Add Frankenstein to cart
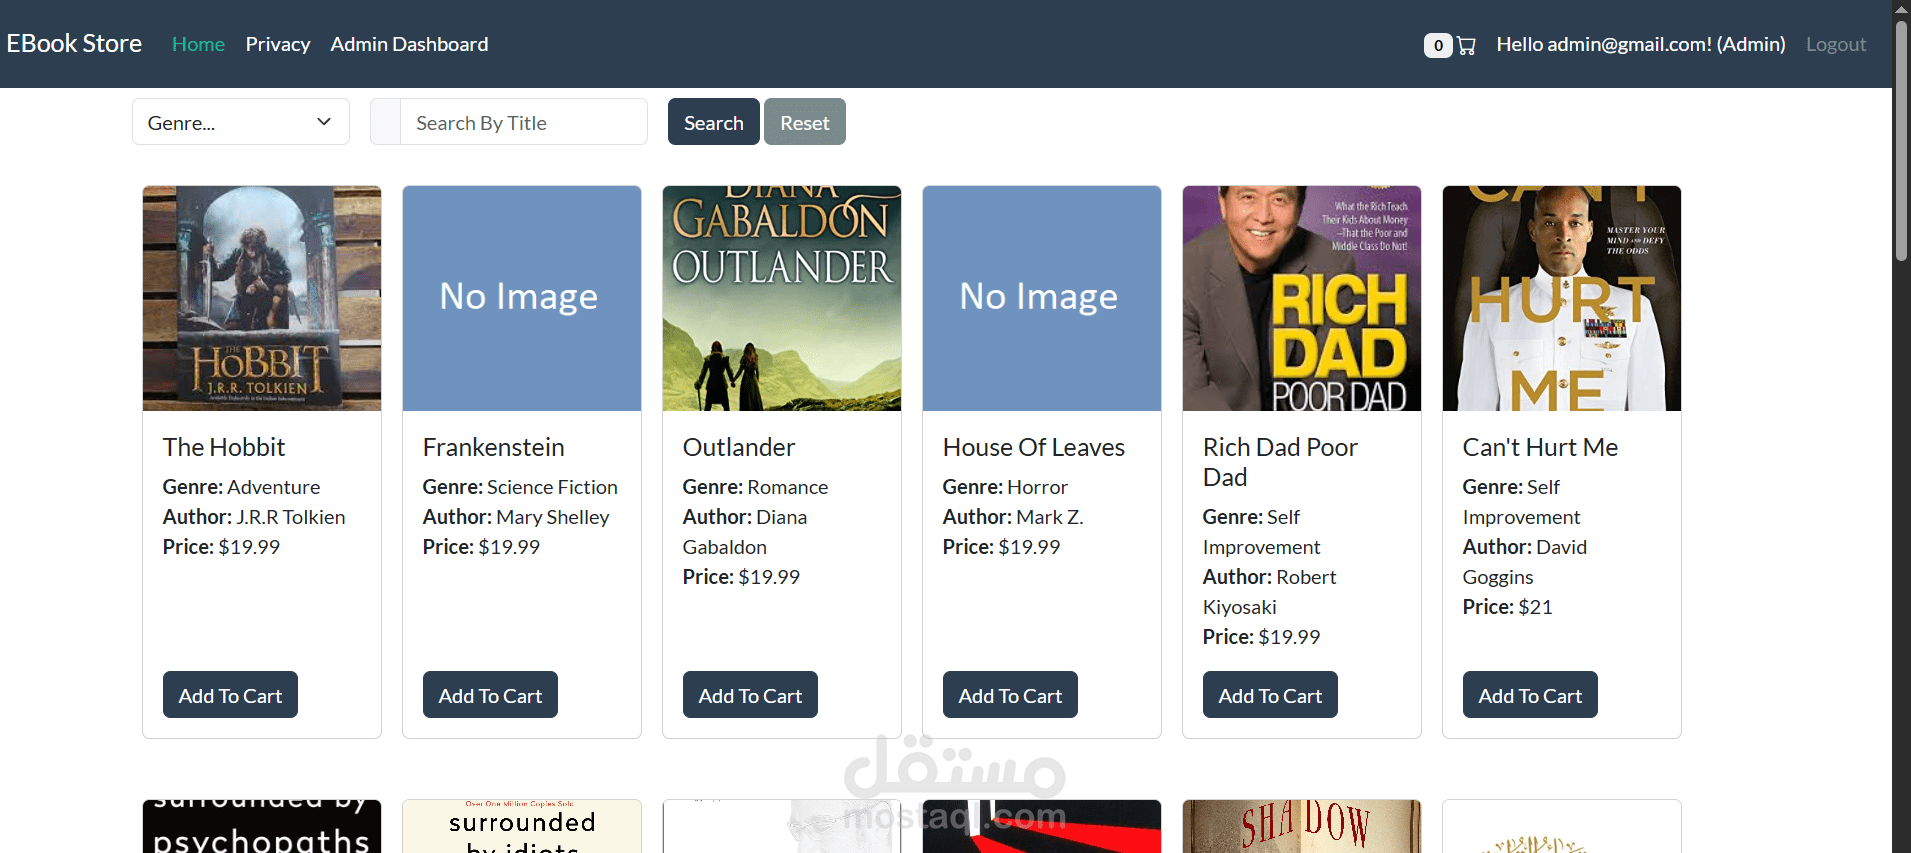This screenshot has width=1911, height=853. point(490,695)
